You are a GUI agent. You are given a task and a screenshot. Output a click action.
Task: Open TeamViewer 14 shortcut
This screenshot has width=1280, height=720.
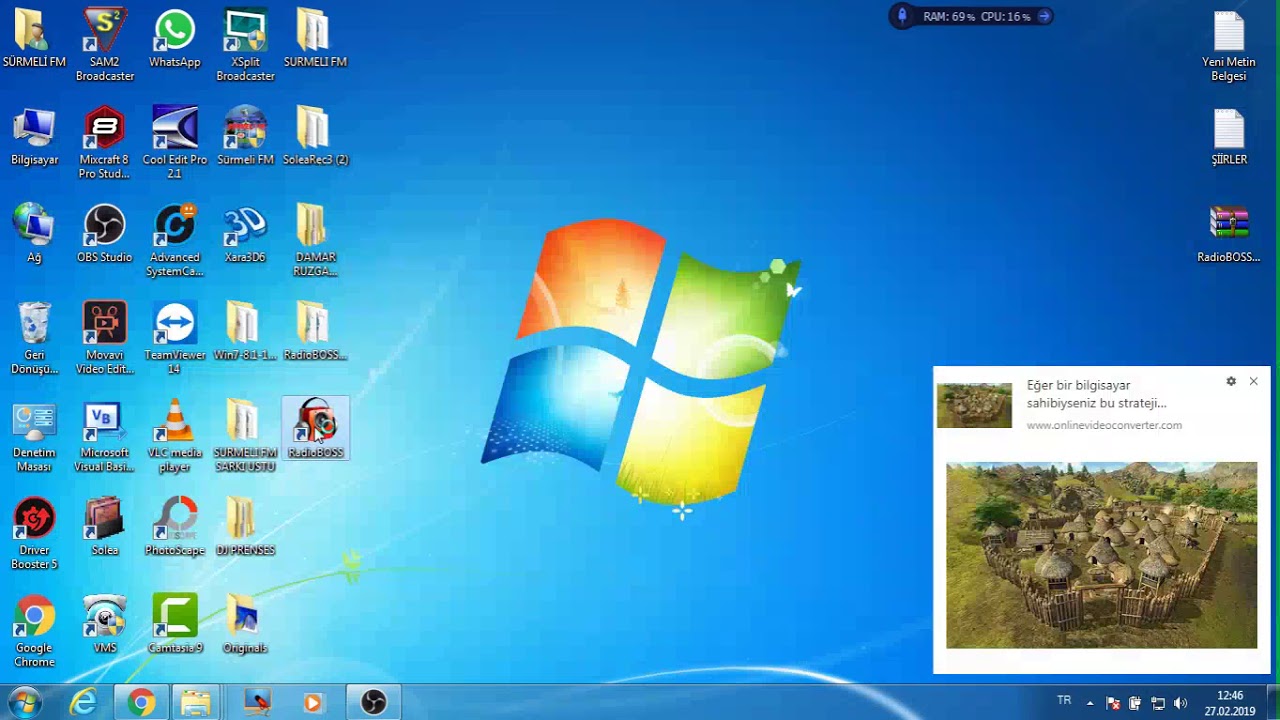(175, 338)
